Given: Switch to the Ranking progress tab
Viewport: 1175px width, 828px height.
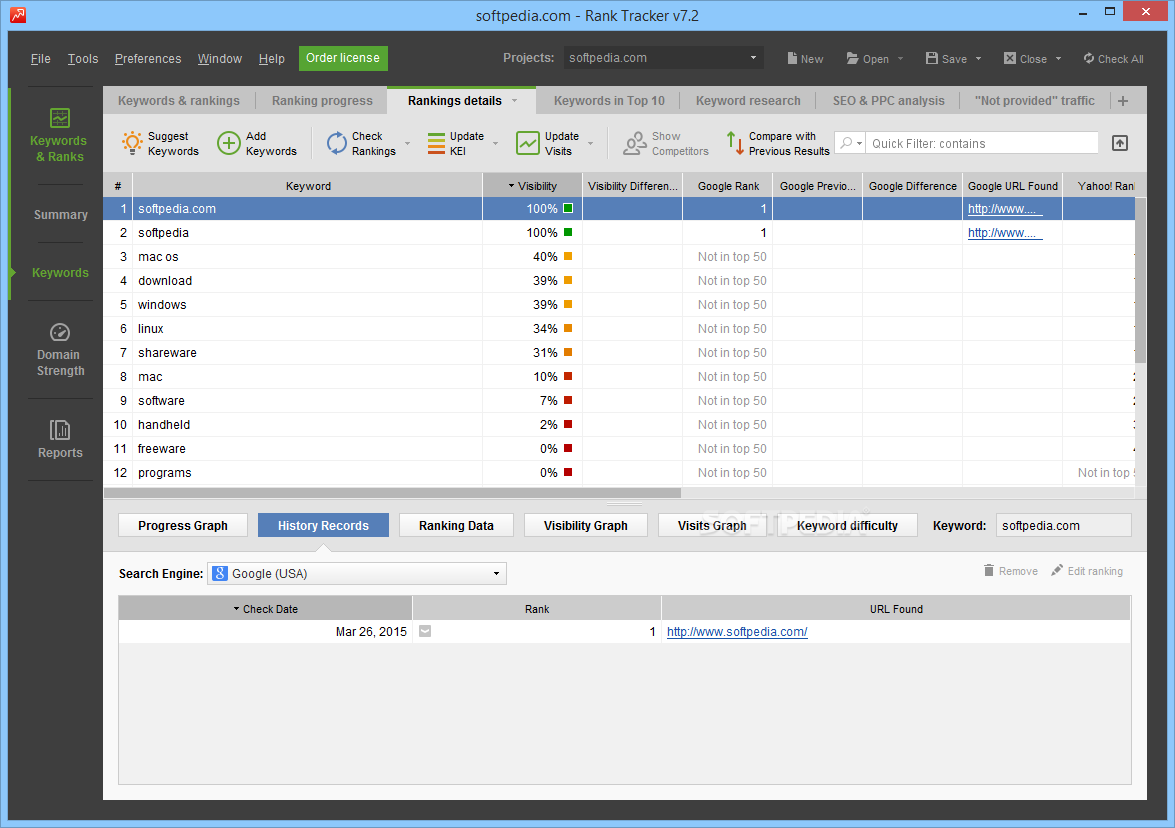Looking at the screenshot, I should [321, 100].
